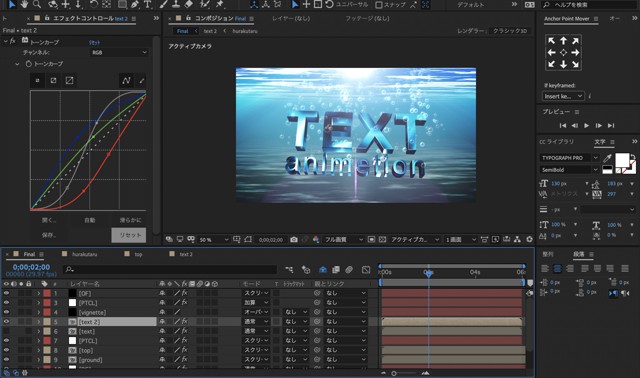Select the Zoom magnifier tool
The width and height of the screenshot is (640, 378).
(x=37, y=4)
